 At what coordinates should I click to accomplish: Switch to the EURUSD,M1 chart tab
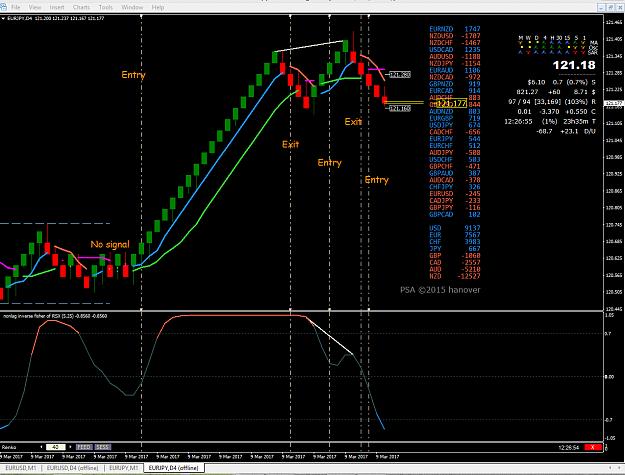click(21, 468)
